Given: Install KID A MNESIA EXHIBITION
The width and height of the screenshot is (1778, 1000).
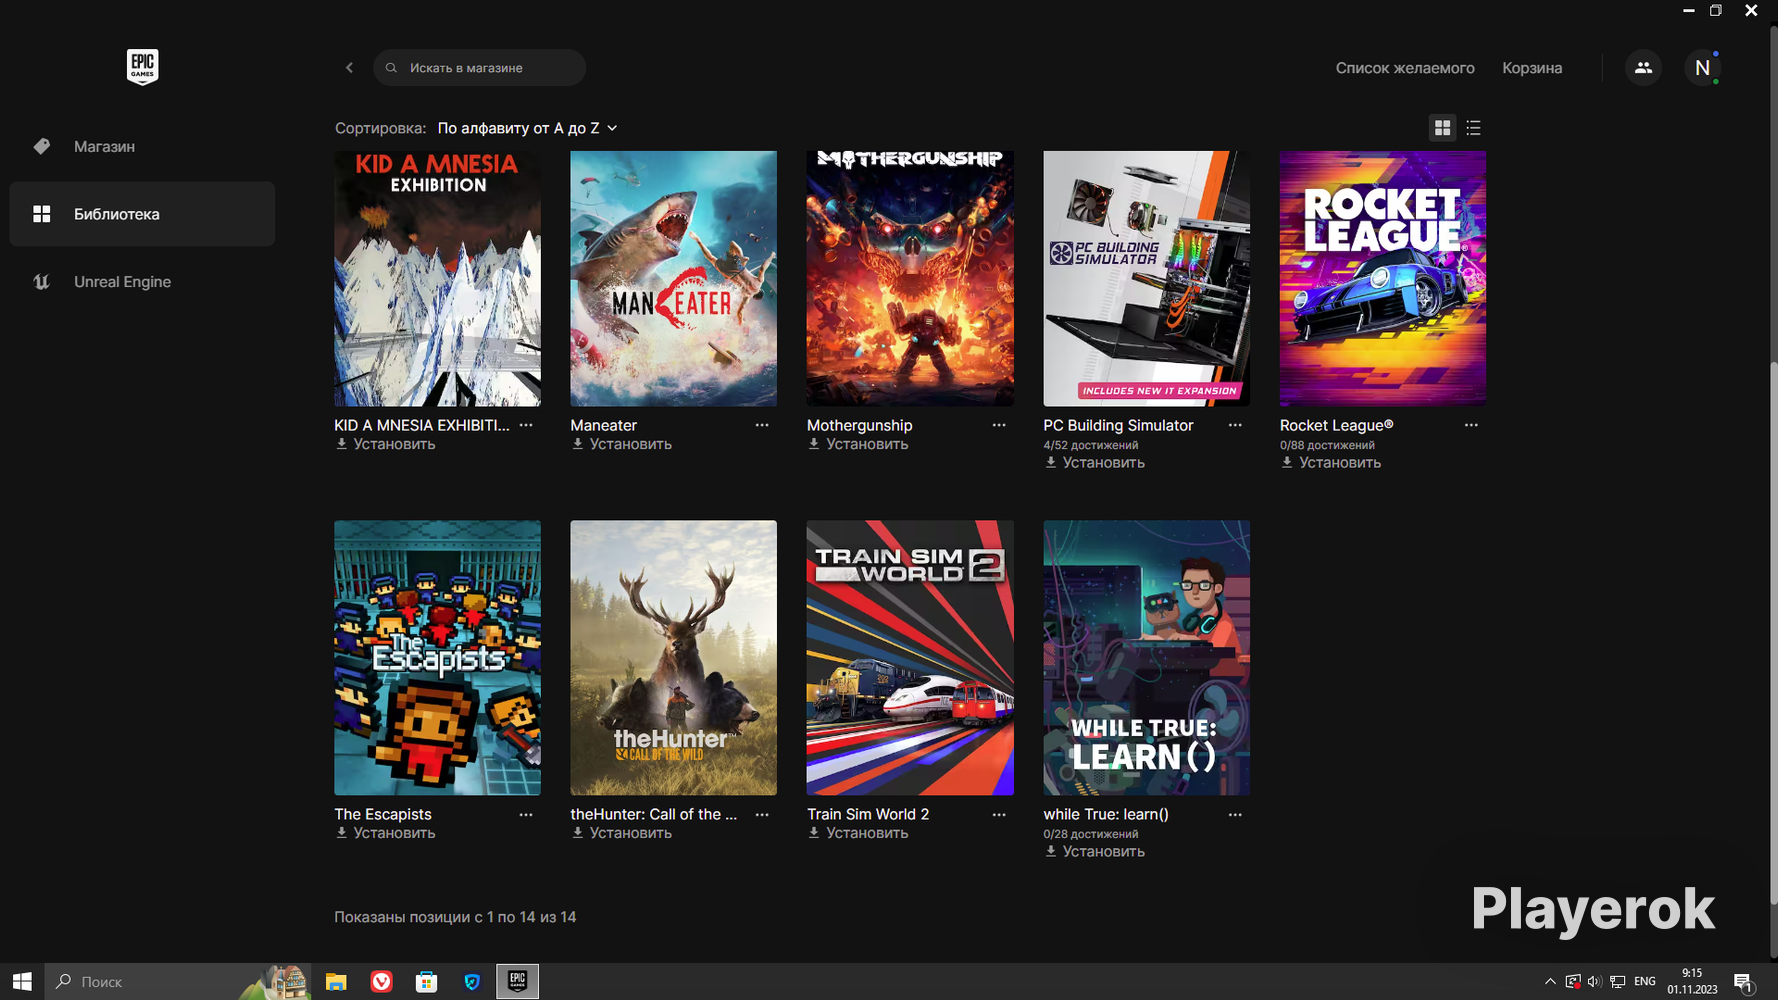Looking at the screenshot, I should (x=385, y=444).
